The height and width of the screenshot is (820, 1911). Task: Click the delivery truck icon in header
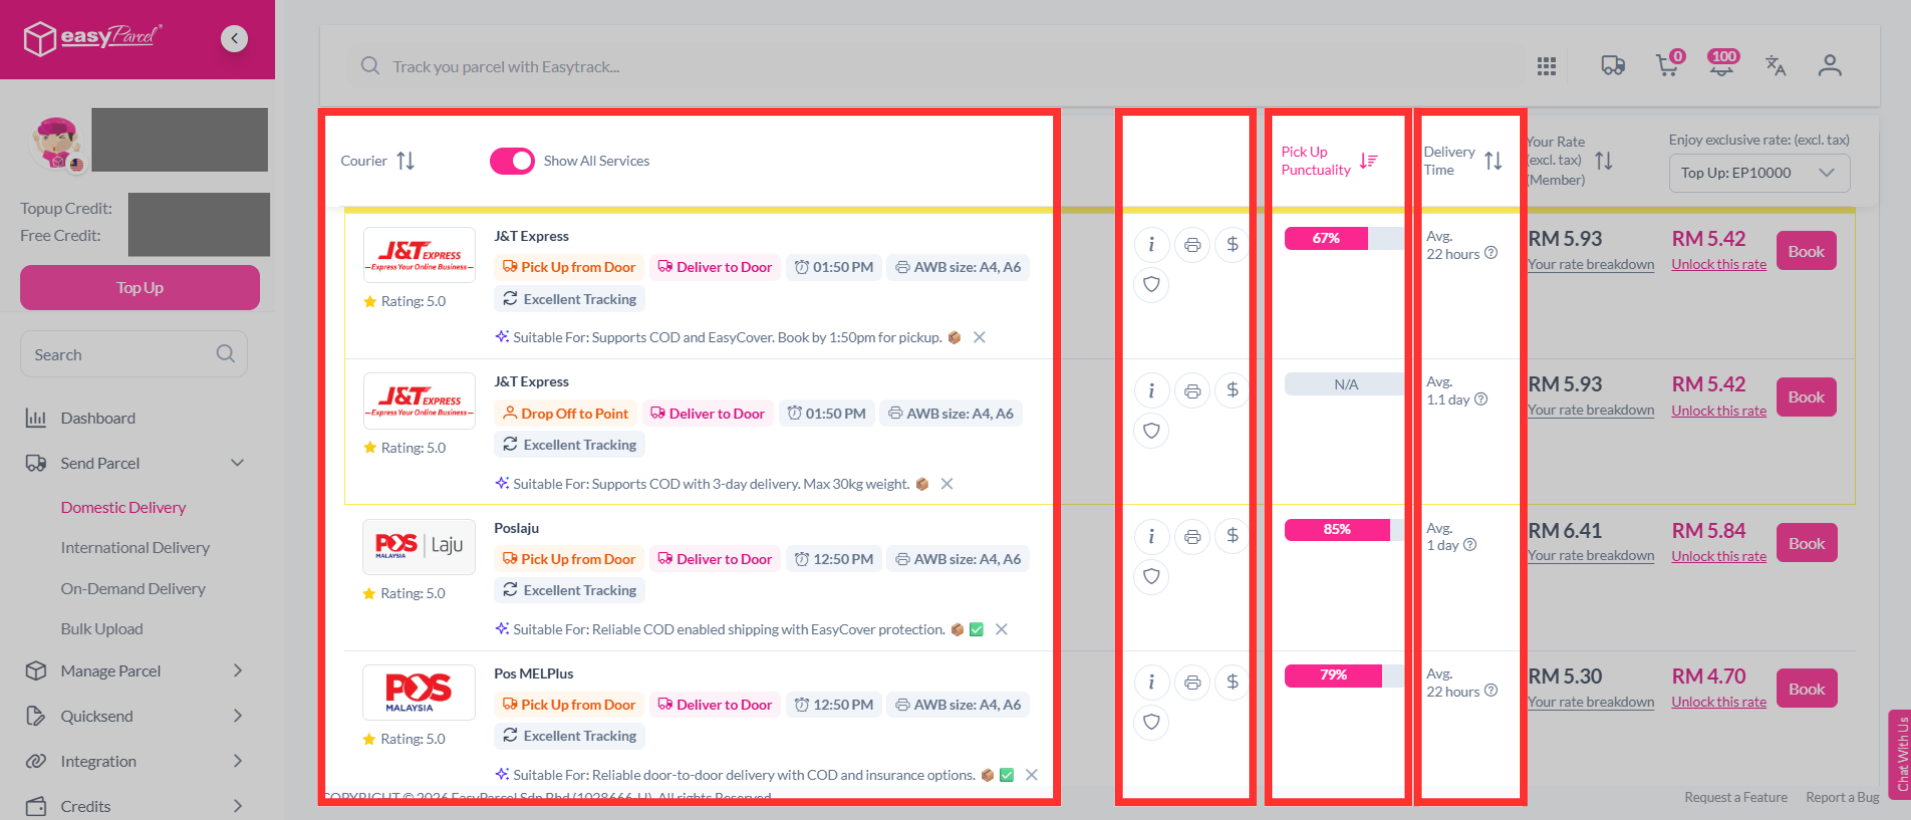1612,66
